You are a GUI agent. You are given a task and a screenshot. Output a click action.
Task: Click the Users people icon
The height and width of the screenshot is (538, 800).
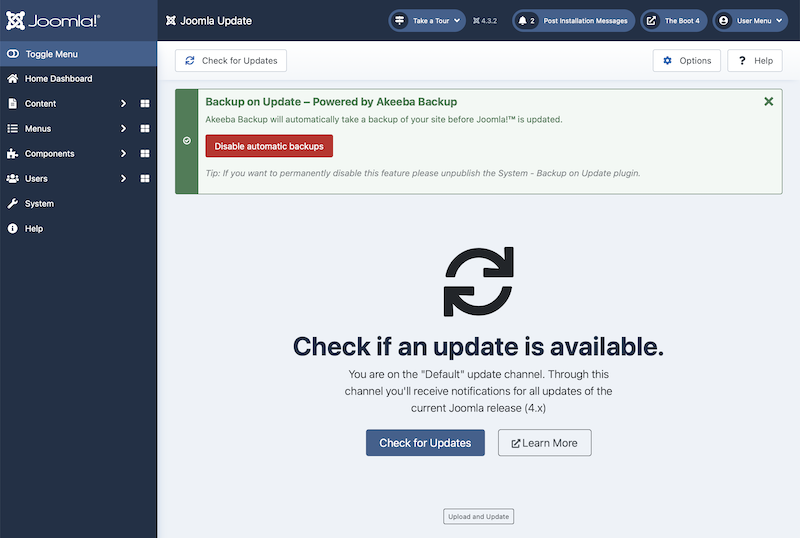13,179
